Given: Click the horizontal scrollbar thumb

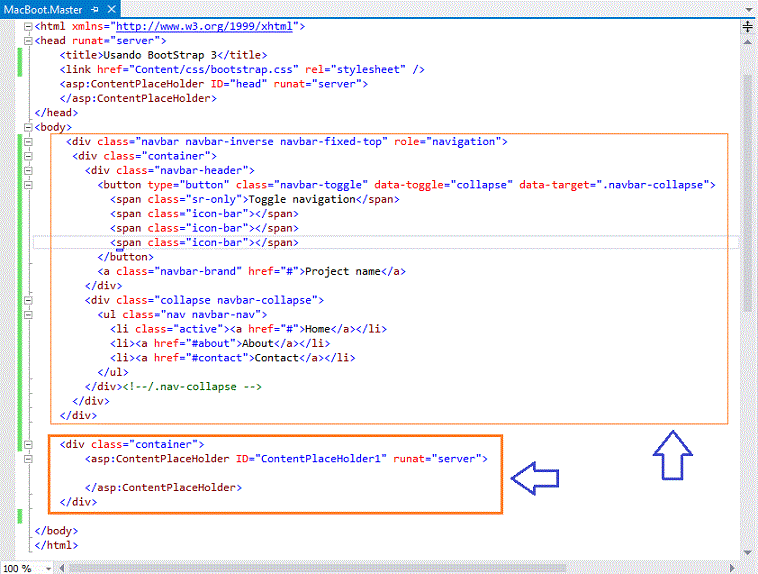Looking at the screenshot, I should [318, 568].
